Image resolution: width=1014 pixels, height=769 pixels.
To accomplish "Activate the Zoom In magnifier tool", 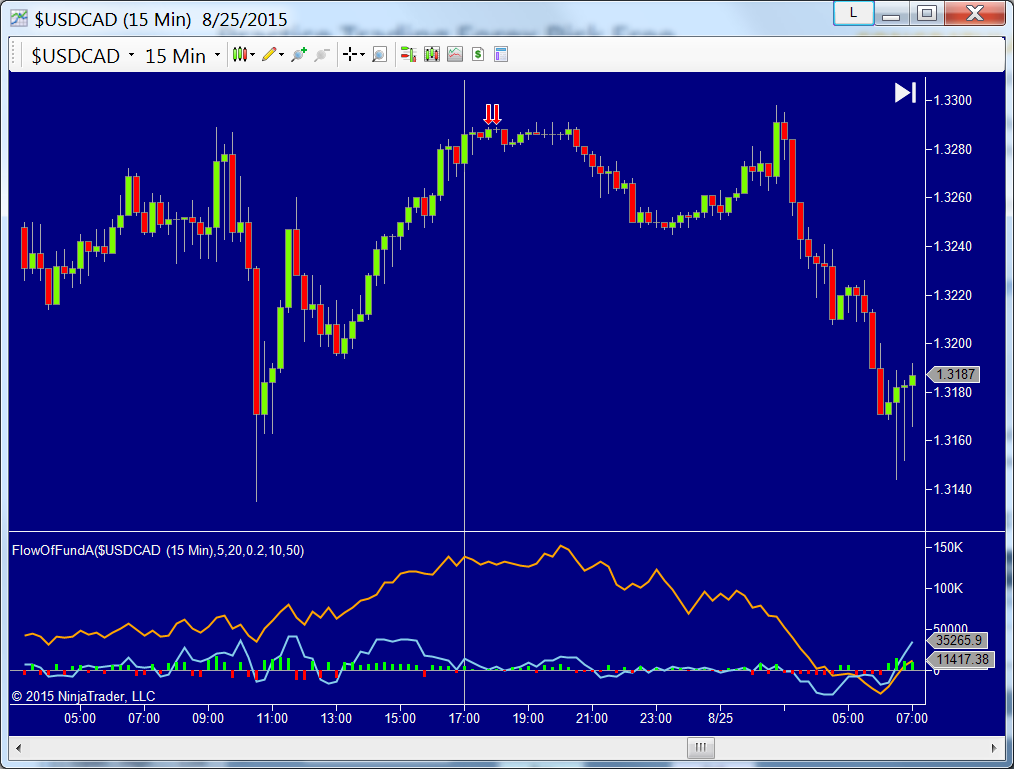I will [x=297, y=54].
